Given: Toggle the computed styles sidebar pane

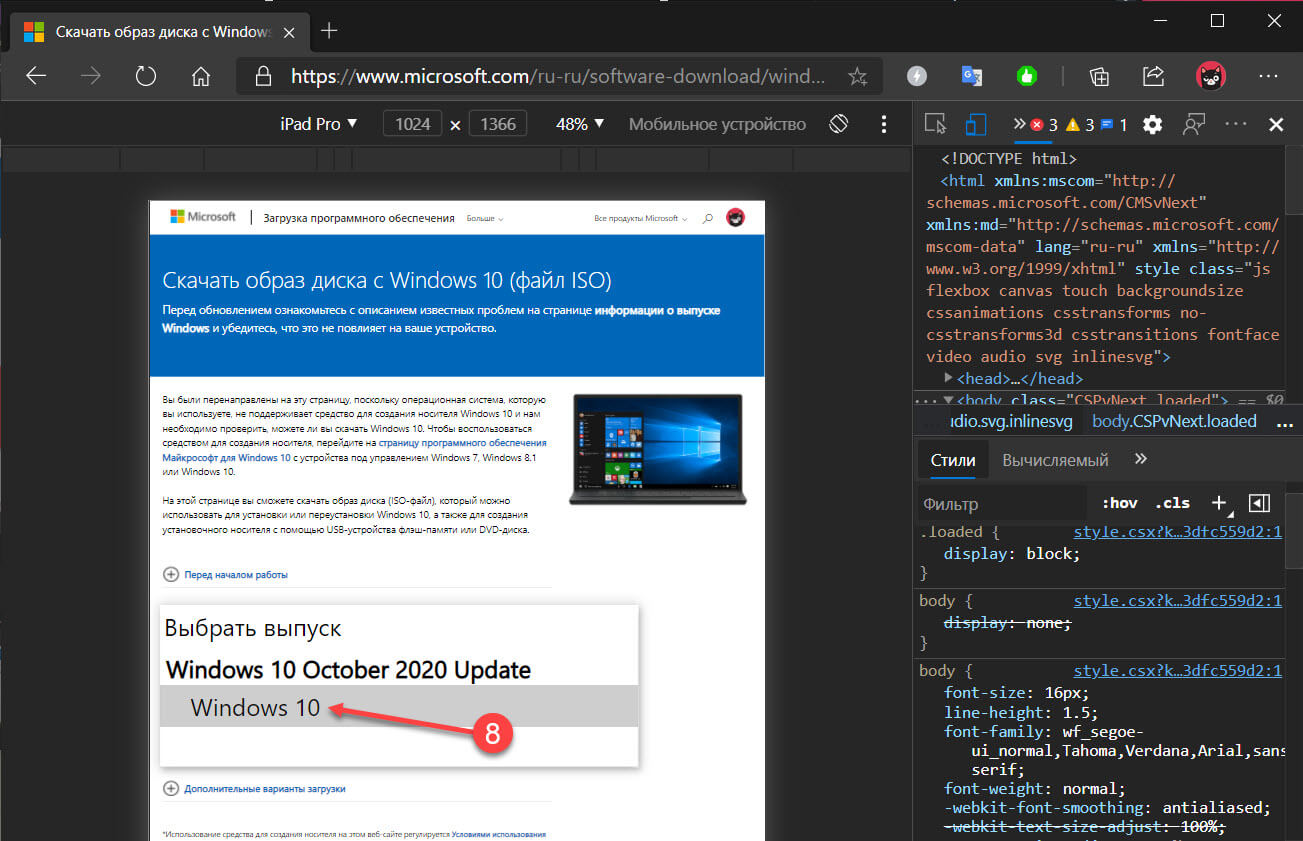Looking at the screenshot, I should (1259, 503).
